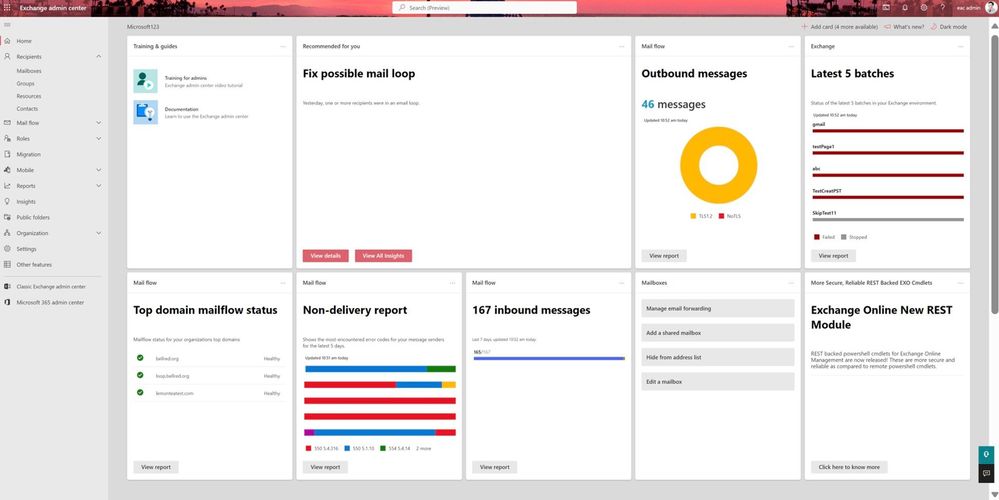View report for Non-delivery report
Image resolution: width=999 pixels, height=500 pixels.
(x=326, y=467)
